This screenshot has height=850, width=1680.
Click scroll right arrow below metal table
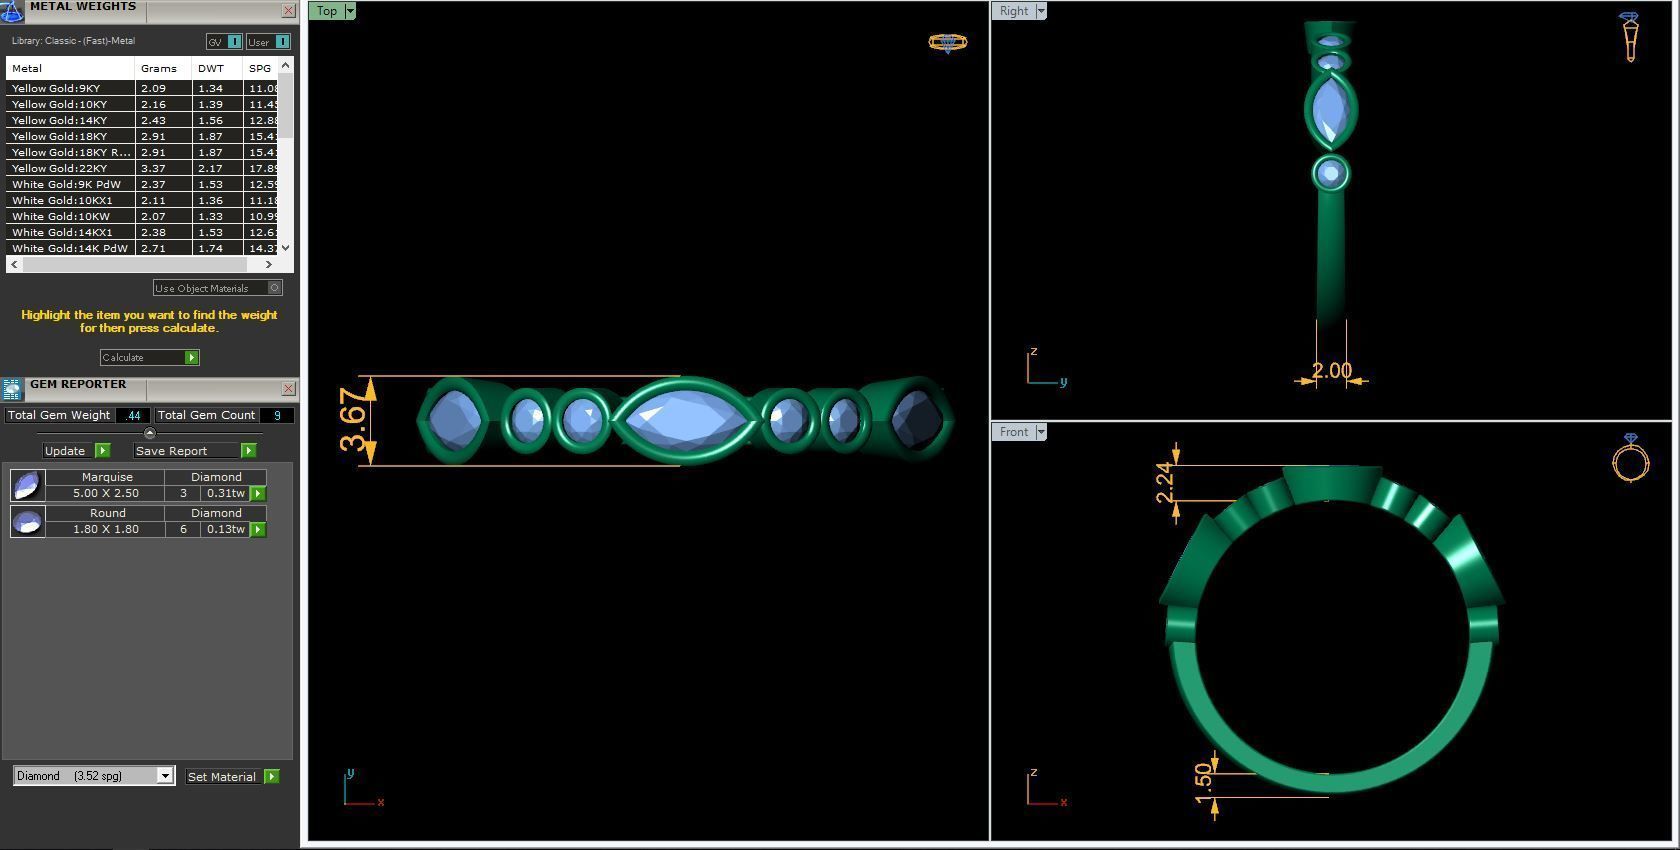[268, 264]
